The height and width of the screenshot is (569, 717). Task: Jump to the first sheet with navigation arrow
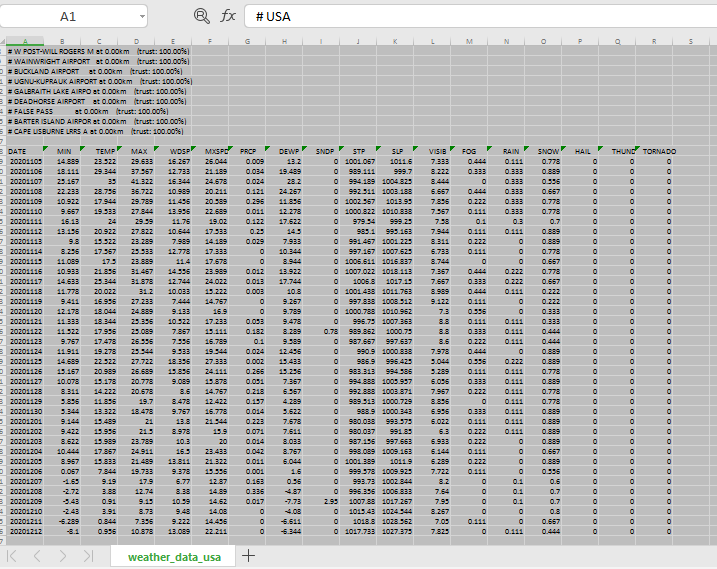tap(12, 556)
